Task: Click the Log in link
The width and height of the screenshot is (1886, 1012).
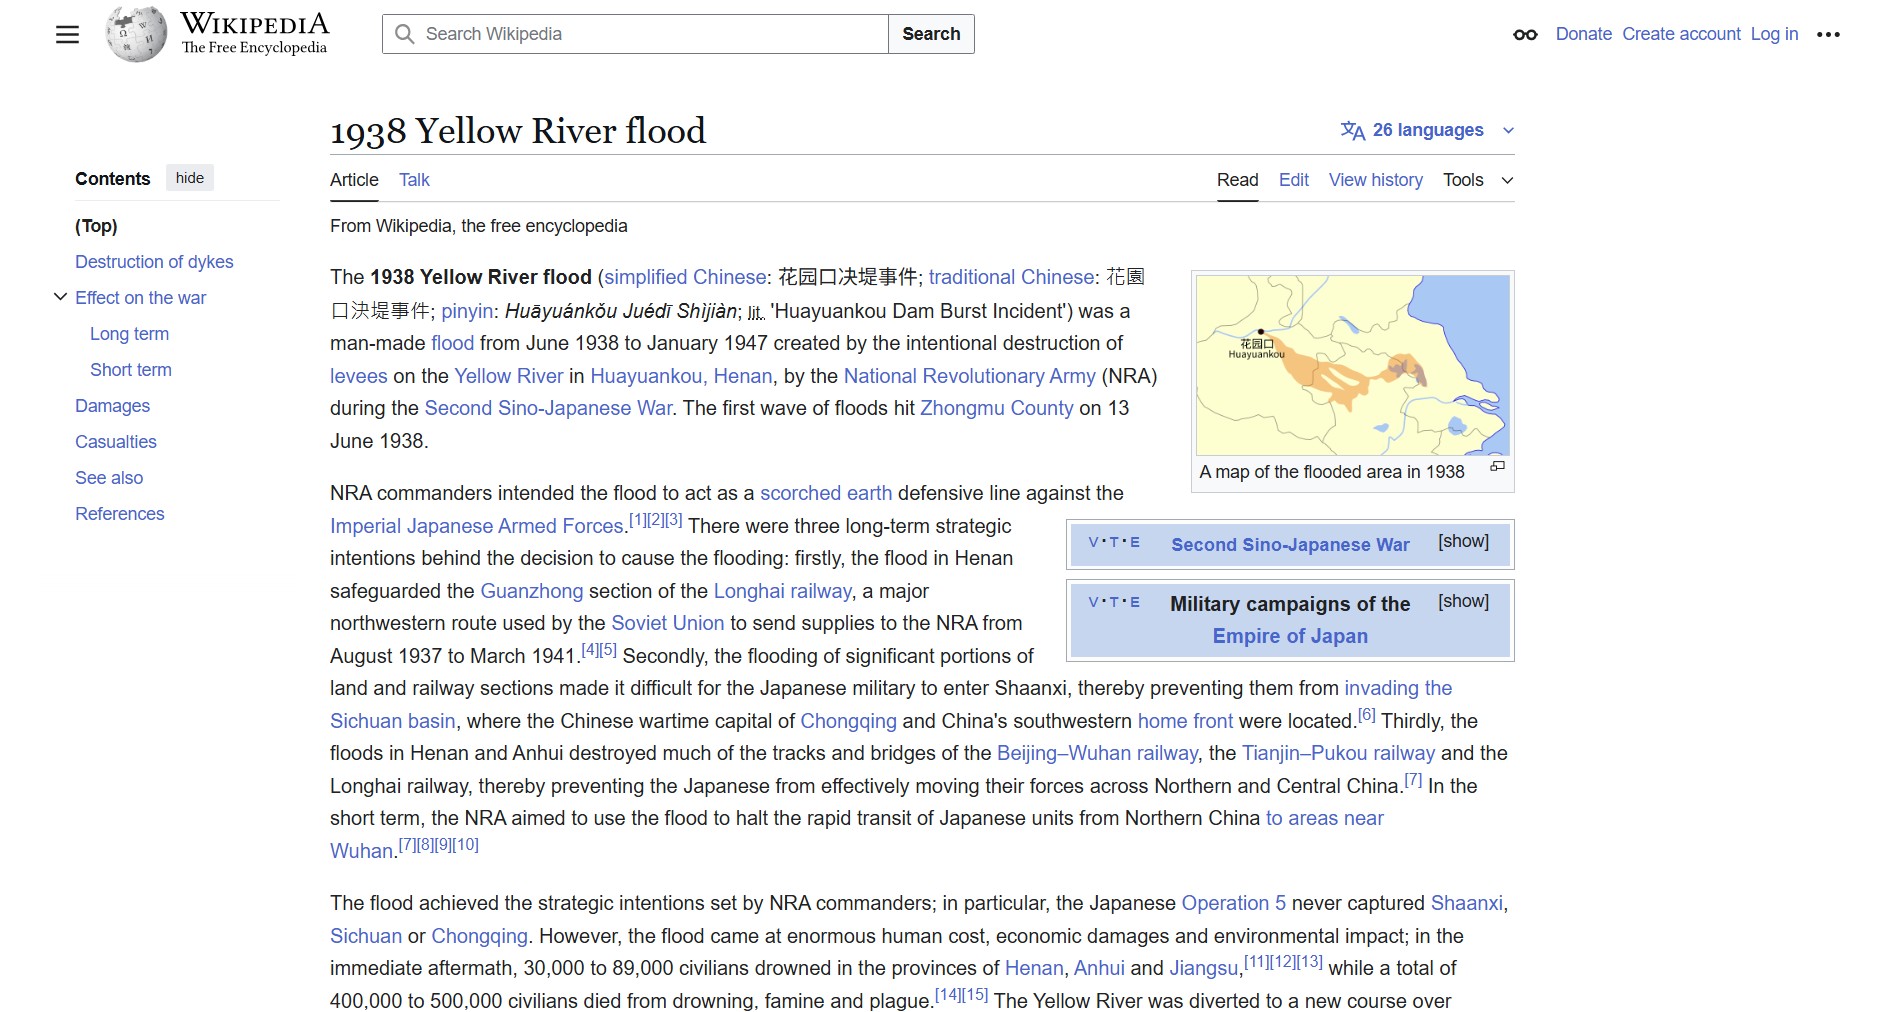Action: 1774,34
